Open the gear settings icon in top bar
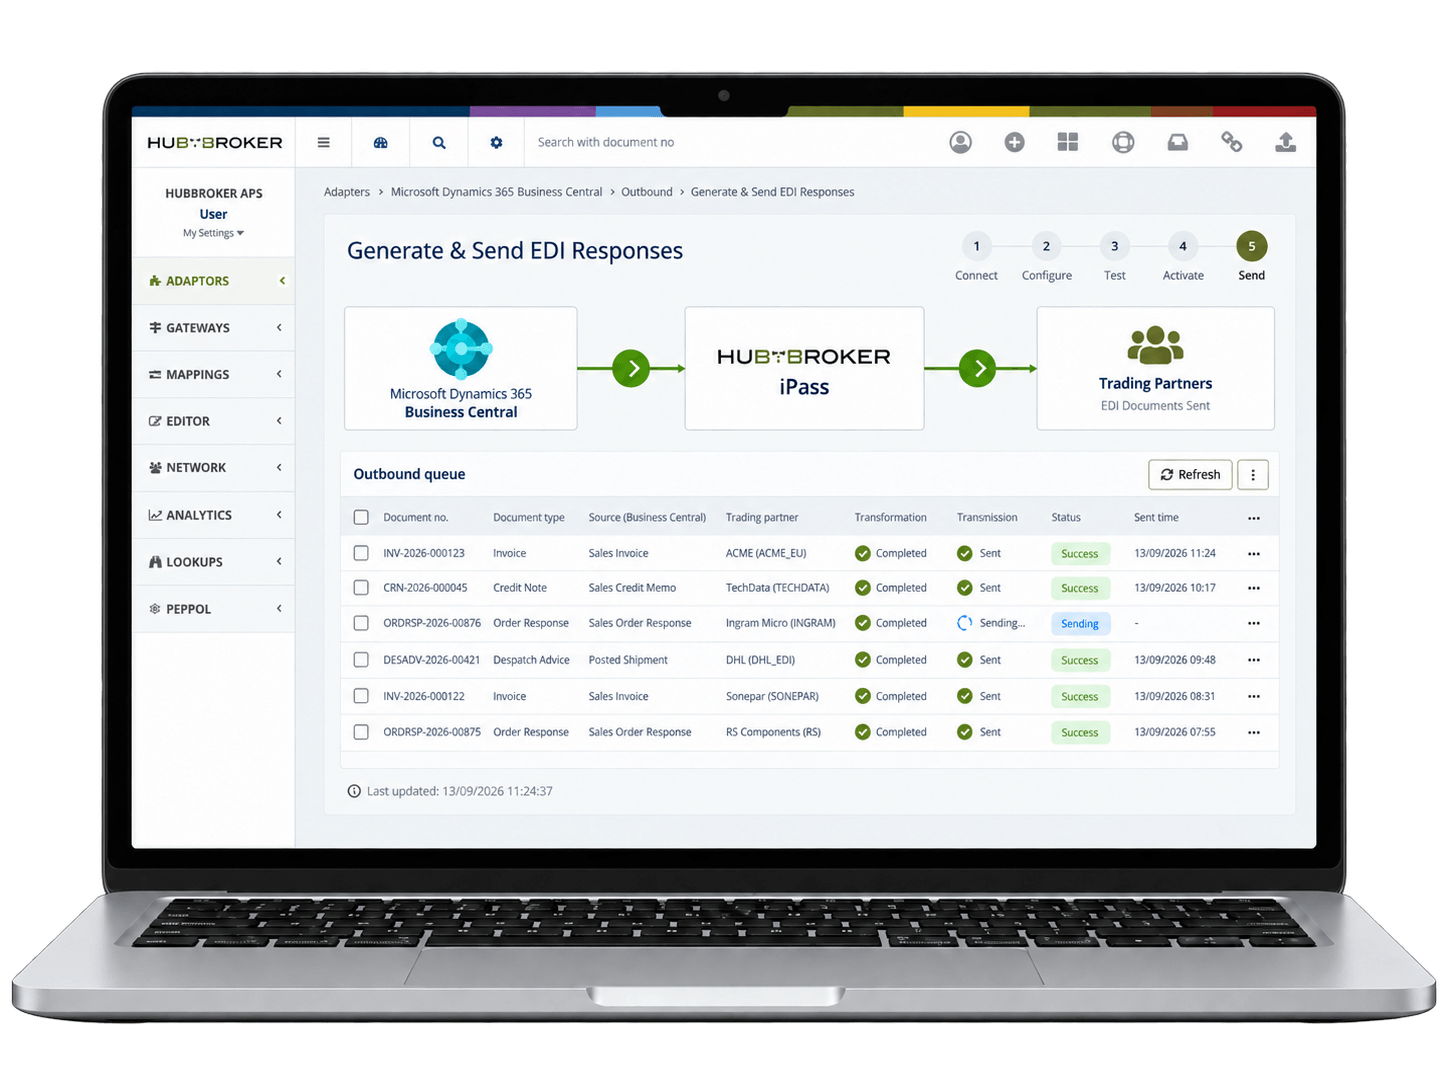The width and height of the screenshot is (1448, 1086). 496,143
